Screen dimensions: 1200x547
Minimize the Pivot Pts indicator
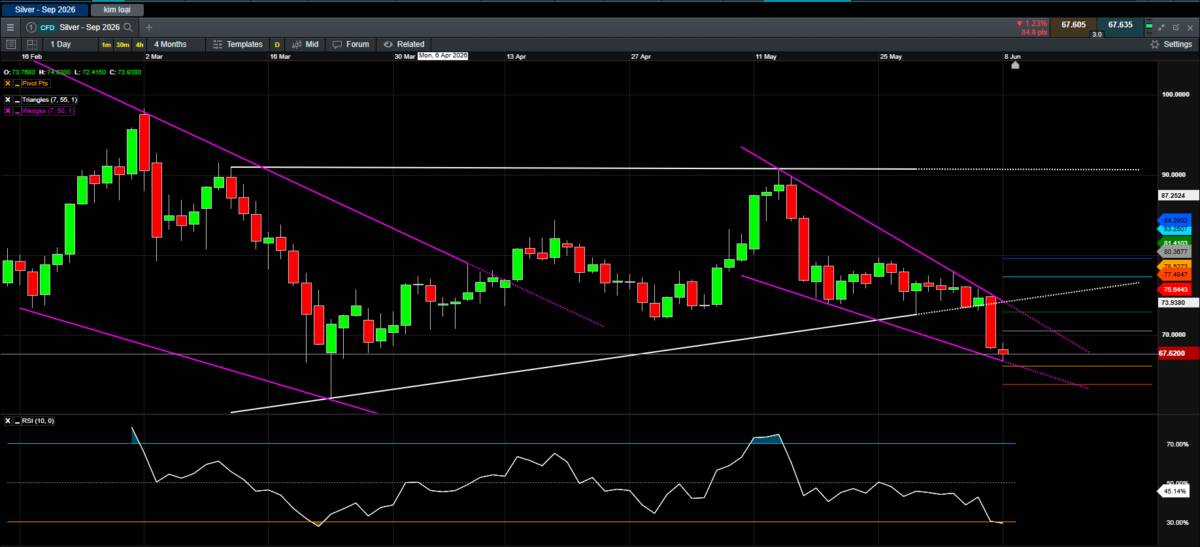[17, 84]
